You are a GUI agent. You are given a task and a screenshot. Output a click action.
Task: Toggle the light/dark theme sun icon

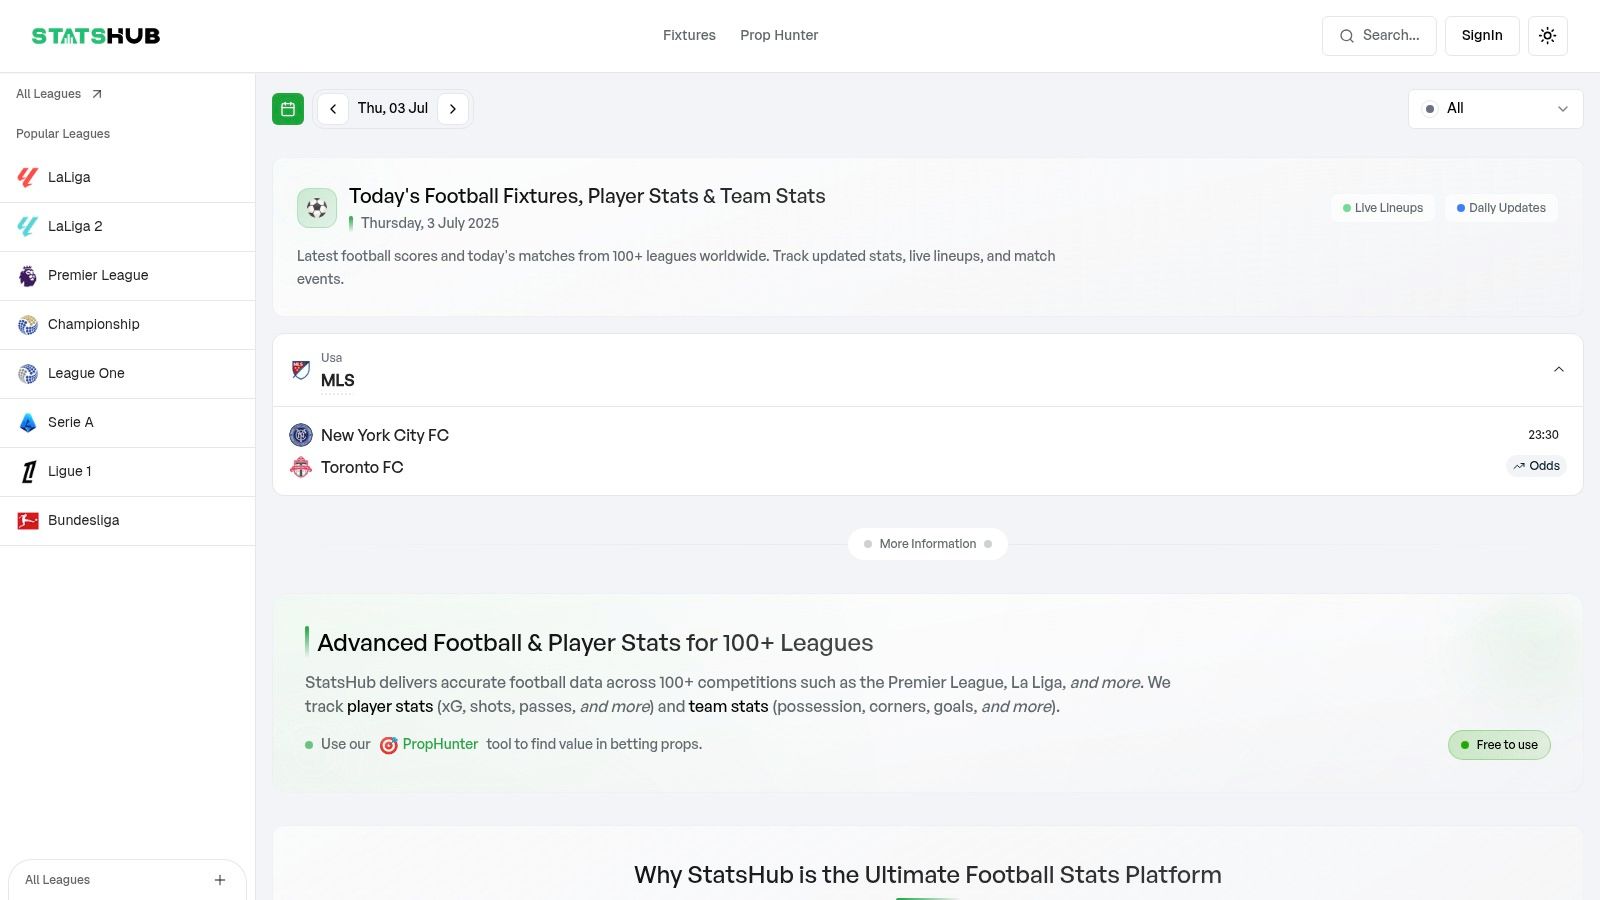[1548, 36]
